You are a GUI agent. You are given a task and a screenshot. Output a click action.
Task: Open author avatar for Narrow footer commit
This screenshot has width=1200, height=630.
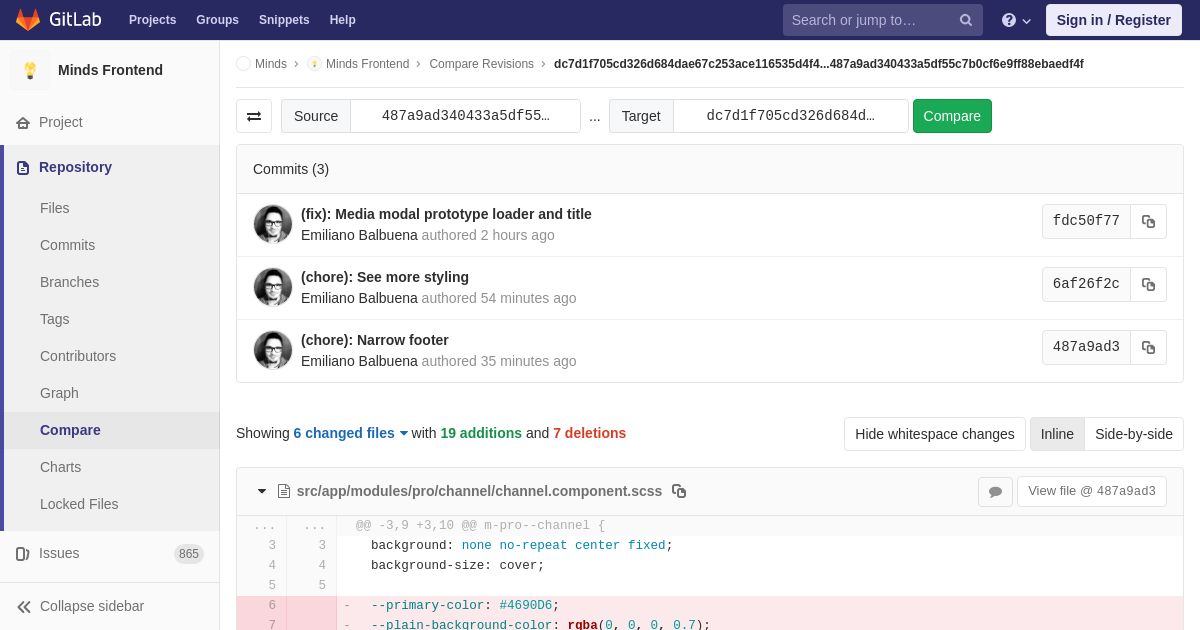273,350
